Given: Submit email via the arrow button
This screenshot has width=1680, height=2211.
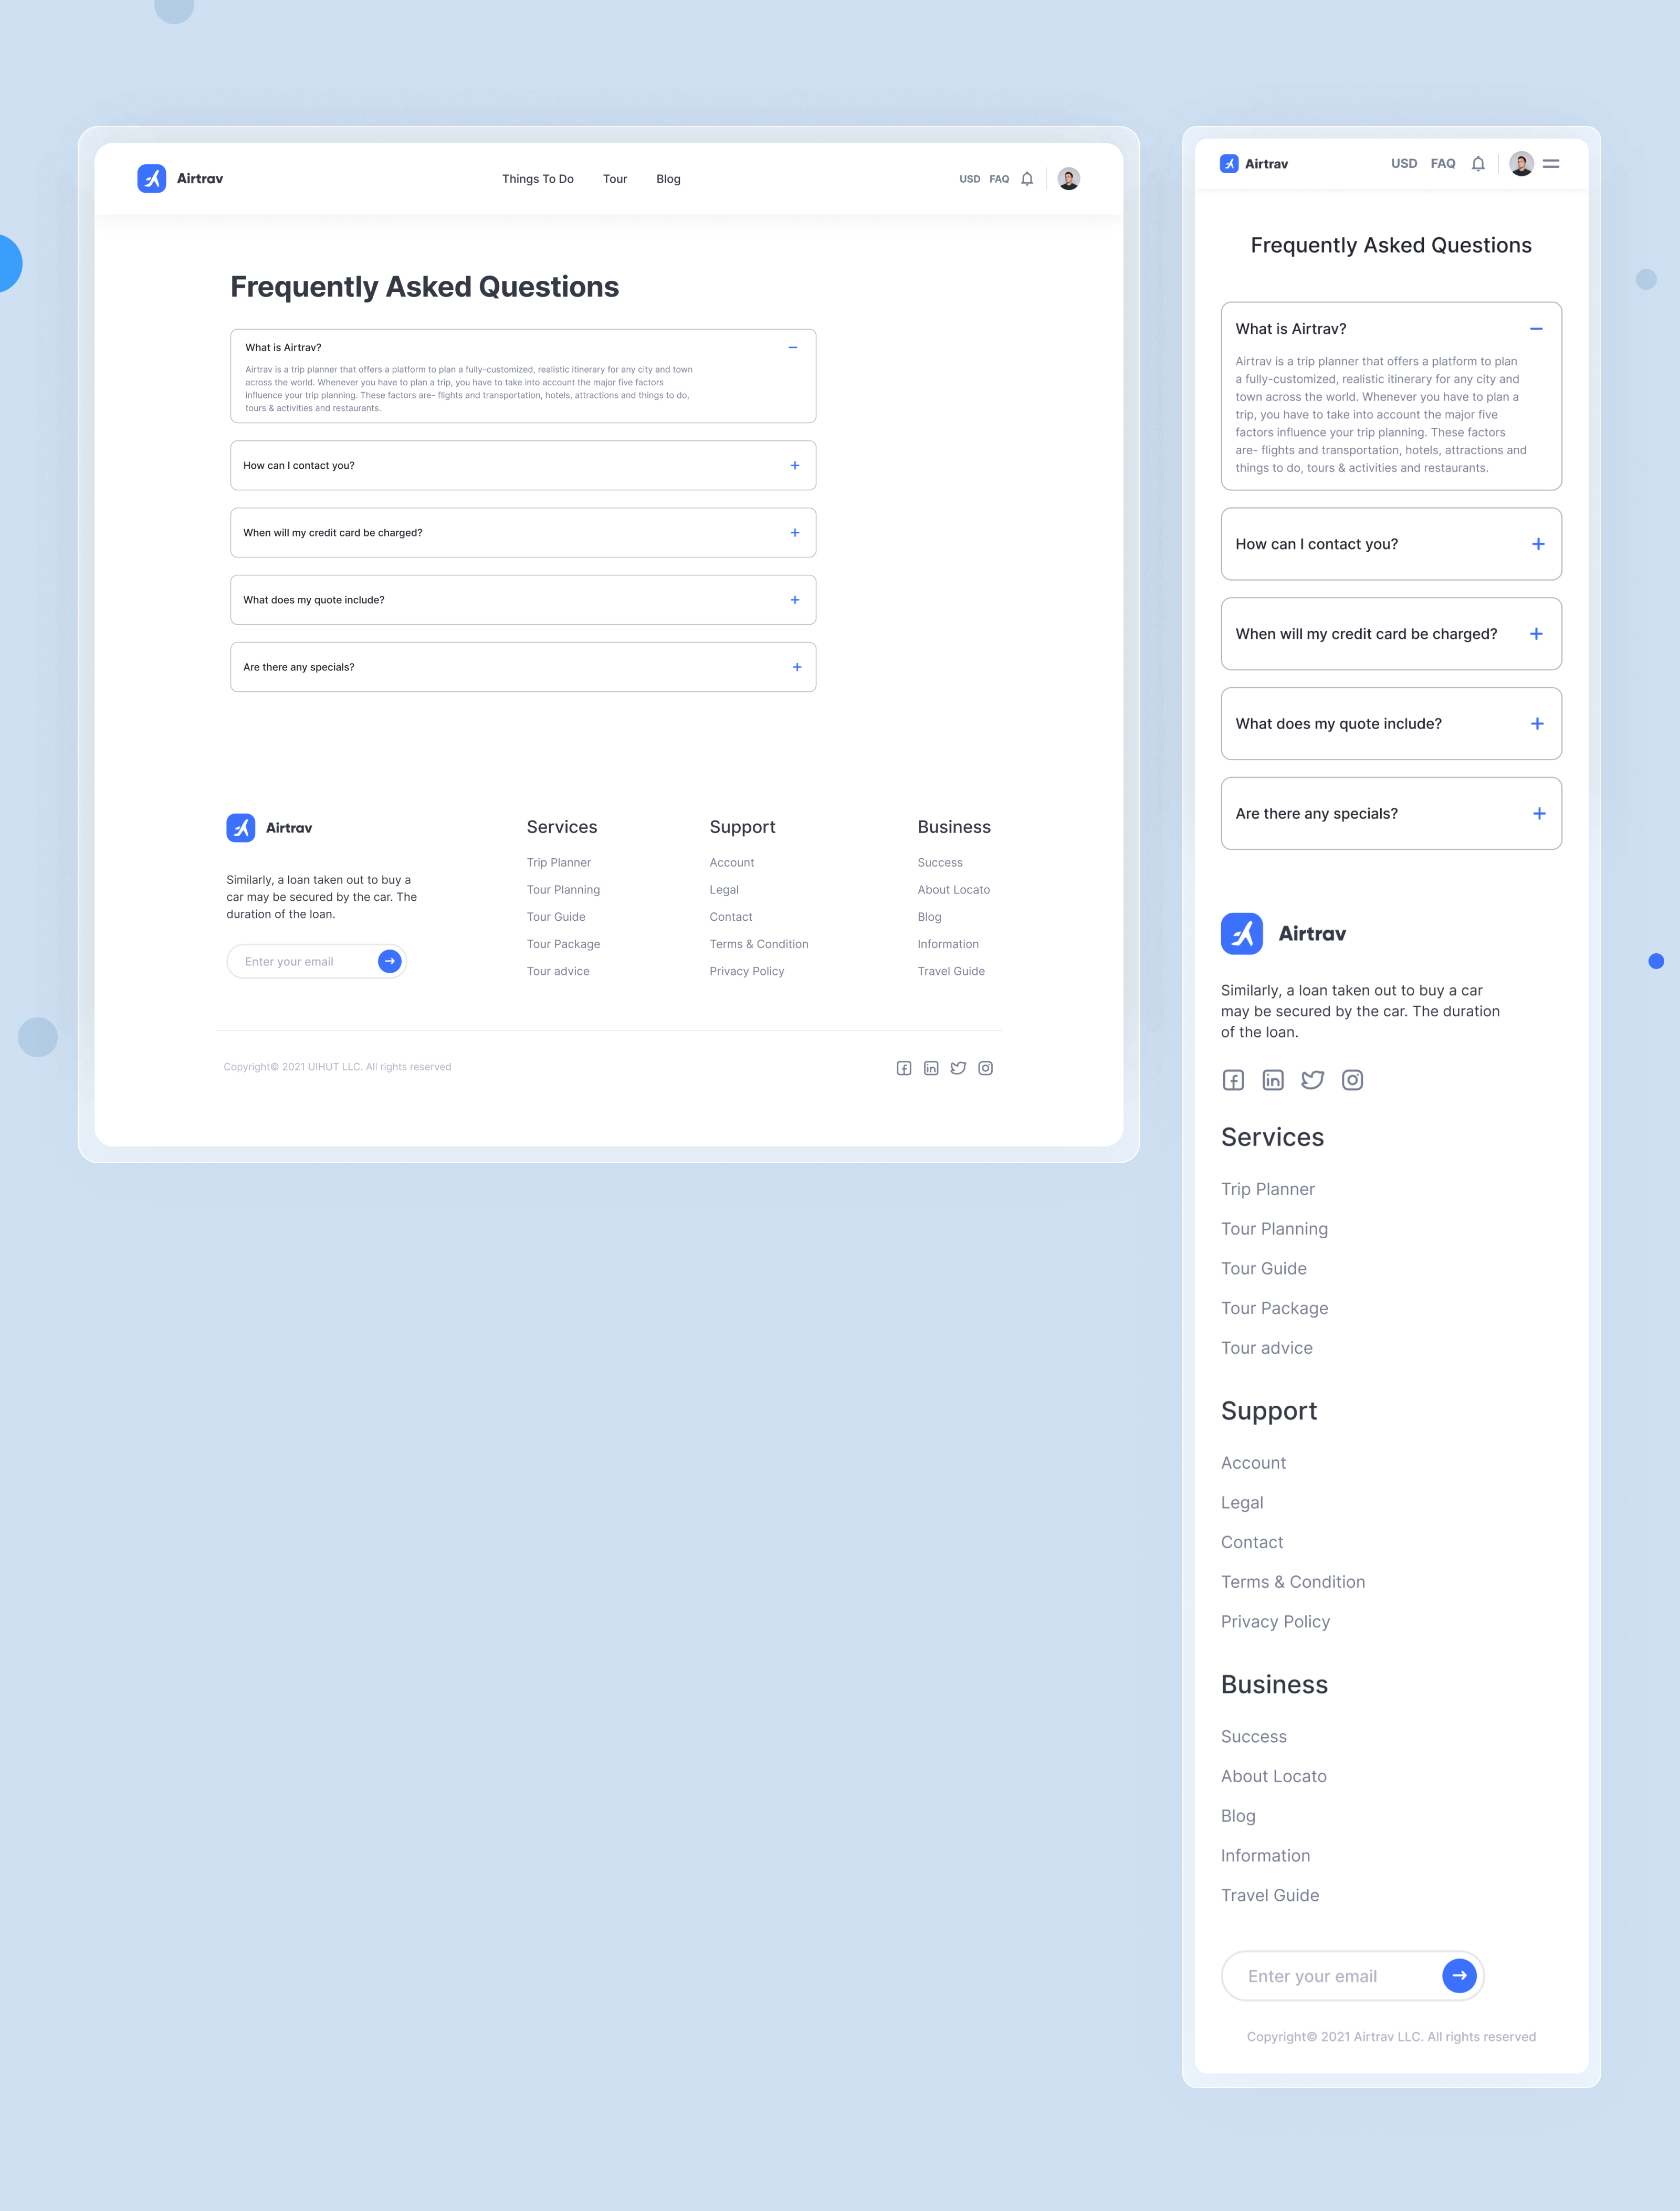Looking at the screenshot, I should point(390,960).
